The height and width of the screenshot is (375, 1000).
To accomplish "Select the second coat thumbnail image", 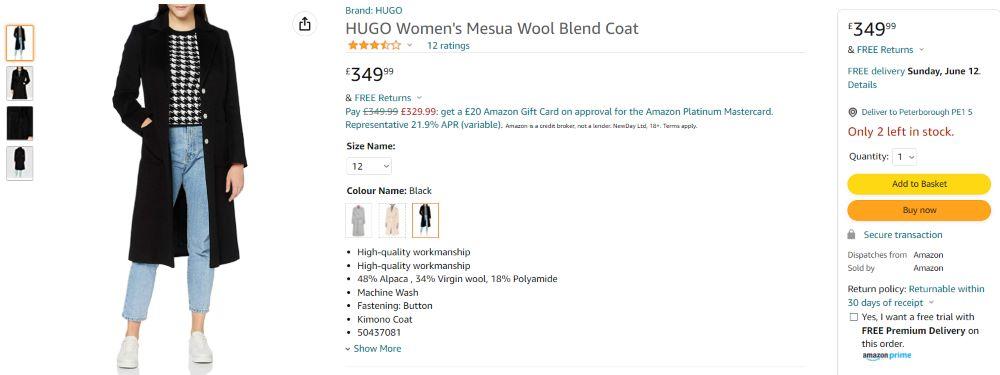I will pyautogui.click(x=20, y=83).
